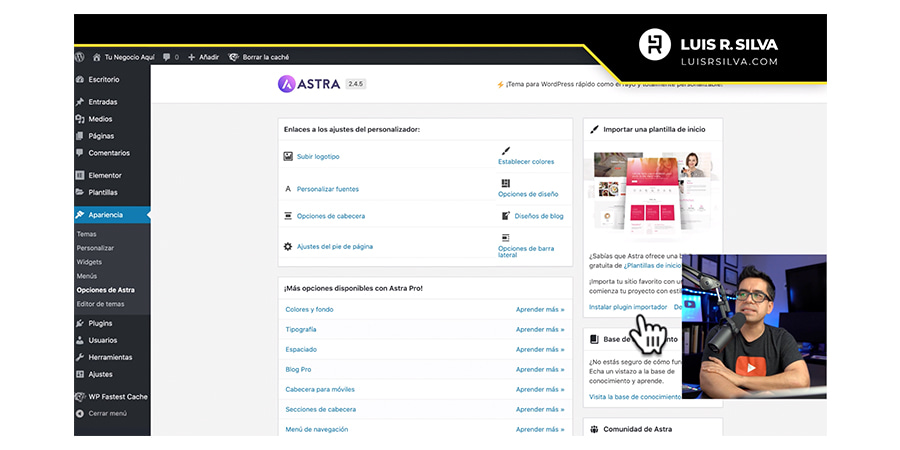
Task: Click the gear icon for Ajustes del pie de página
Action: 288,246
